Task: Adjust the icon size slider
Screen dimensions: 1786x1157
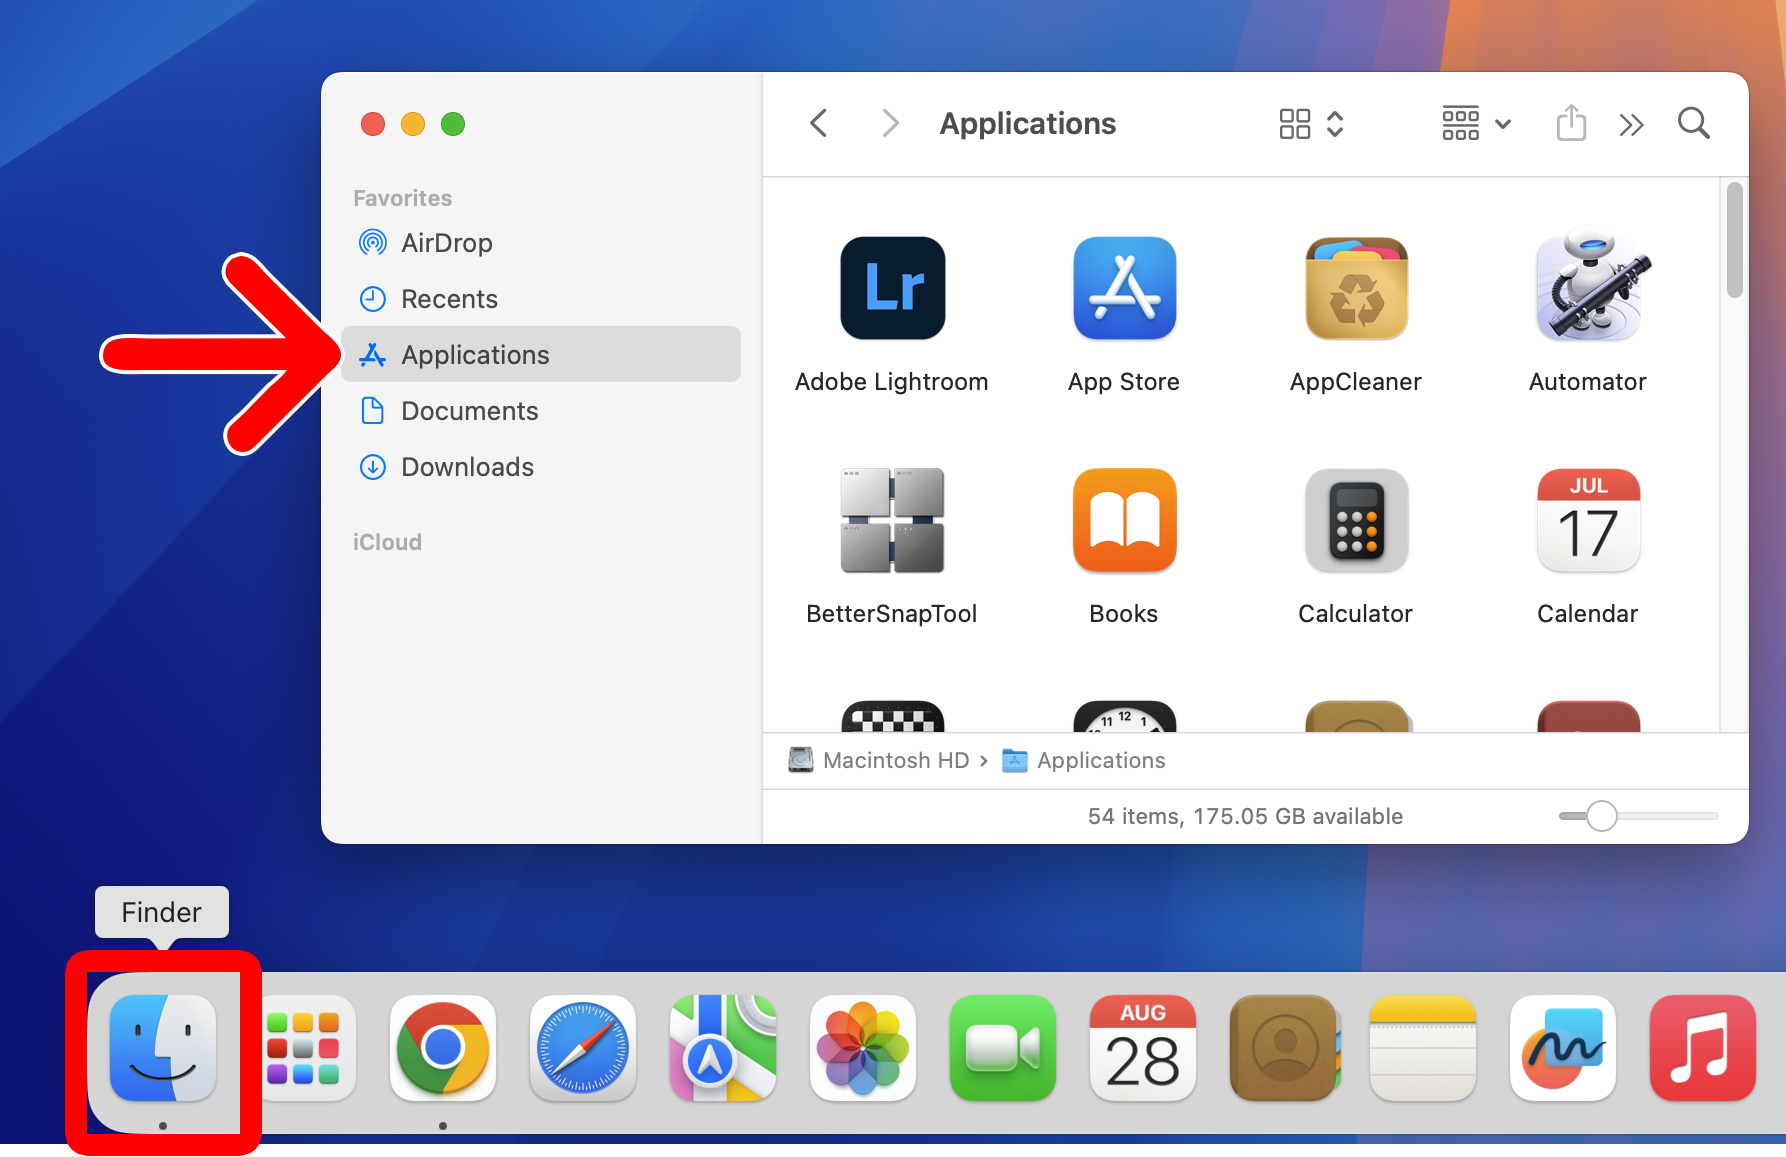Action: click(1602, 816)
